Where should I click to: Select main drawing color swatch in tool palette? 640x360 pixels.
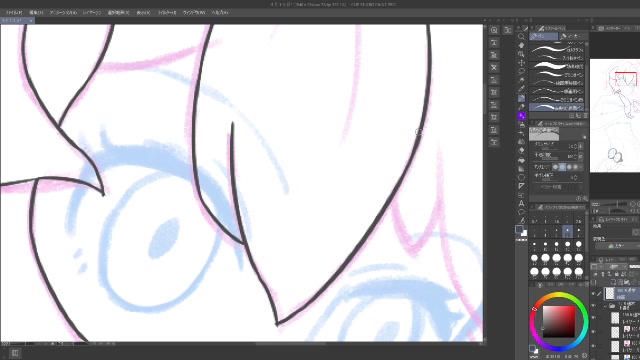[519, 229]
